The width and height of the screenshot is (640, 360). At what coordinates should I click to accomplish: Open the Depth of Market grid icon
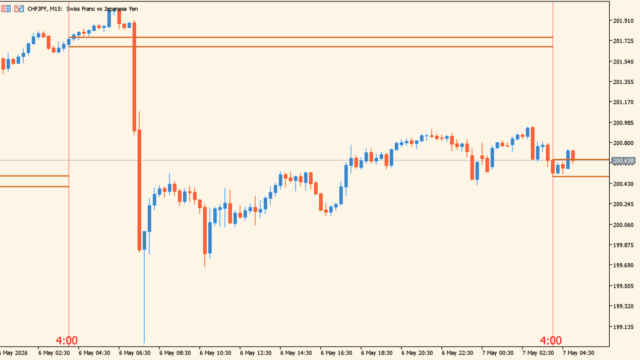6,9
